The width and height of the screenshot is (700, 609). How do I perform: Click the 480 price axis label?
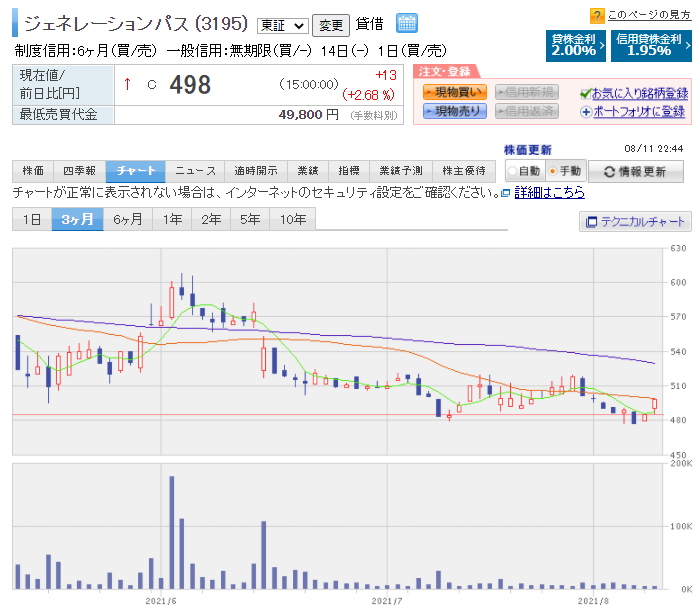tap(678, 420)
